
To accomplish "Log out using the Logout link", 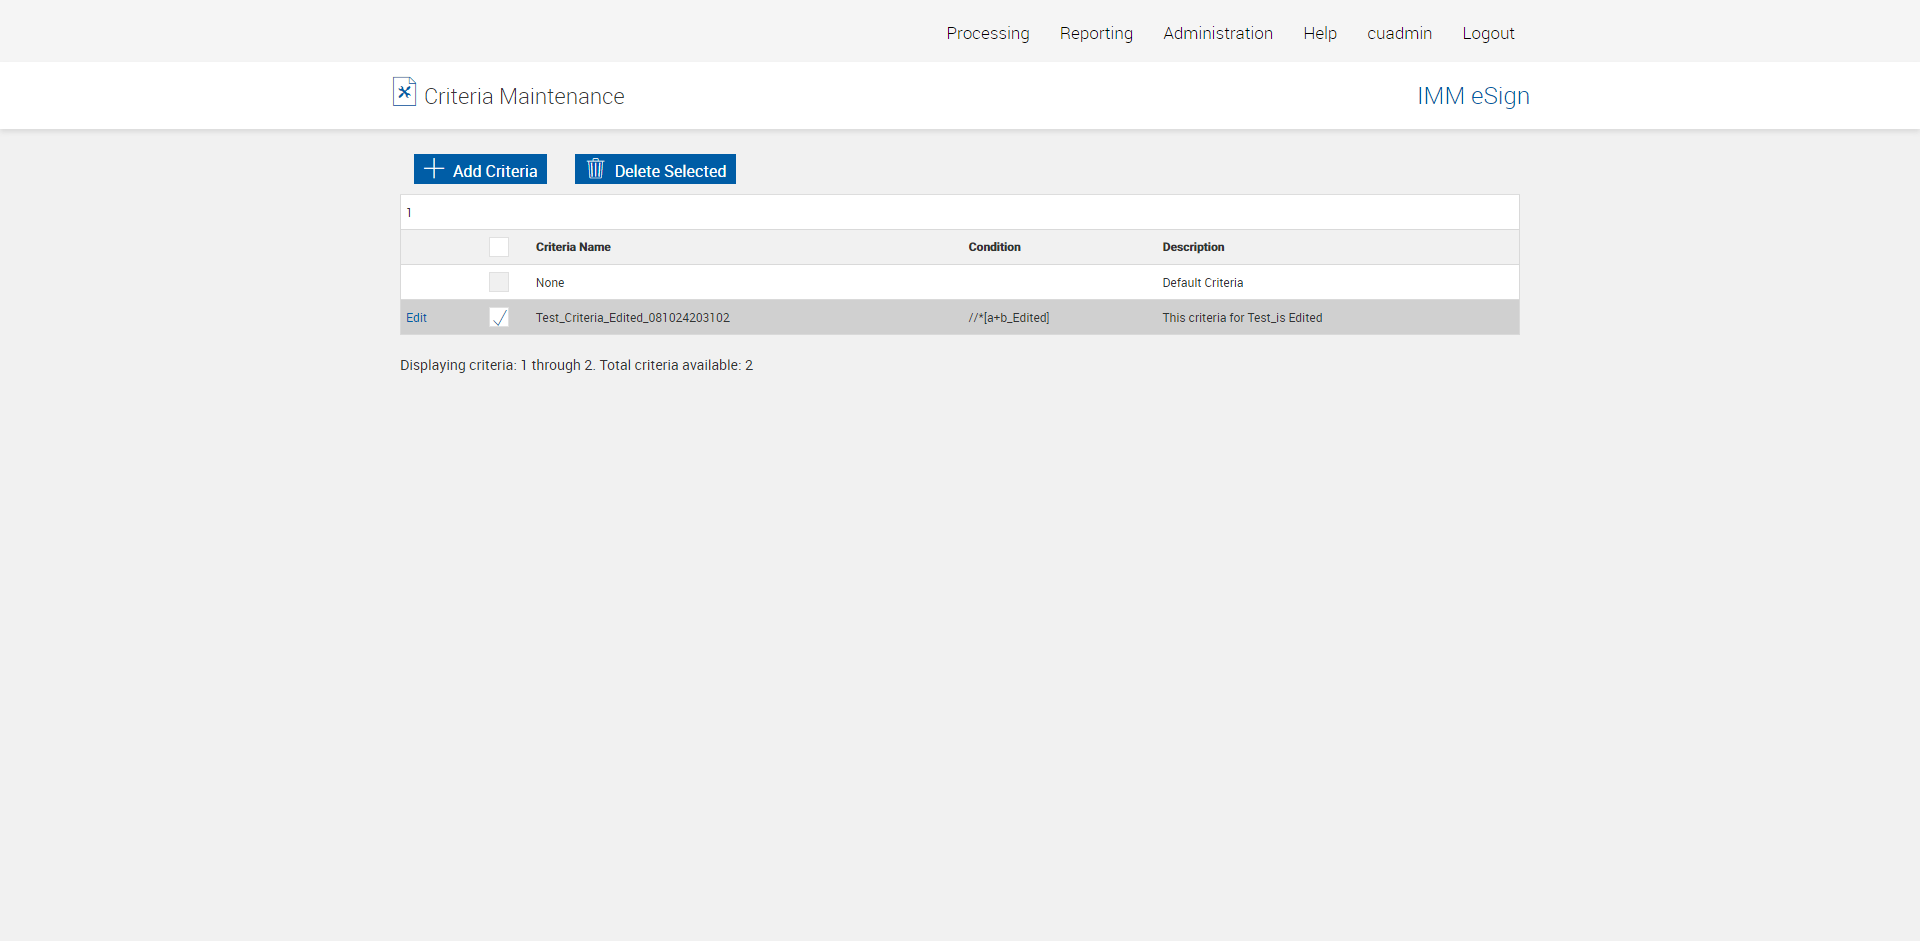I will [1488, 33].
